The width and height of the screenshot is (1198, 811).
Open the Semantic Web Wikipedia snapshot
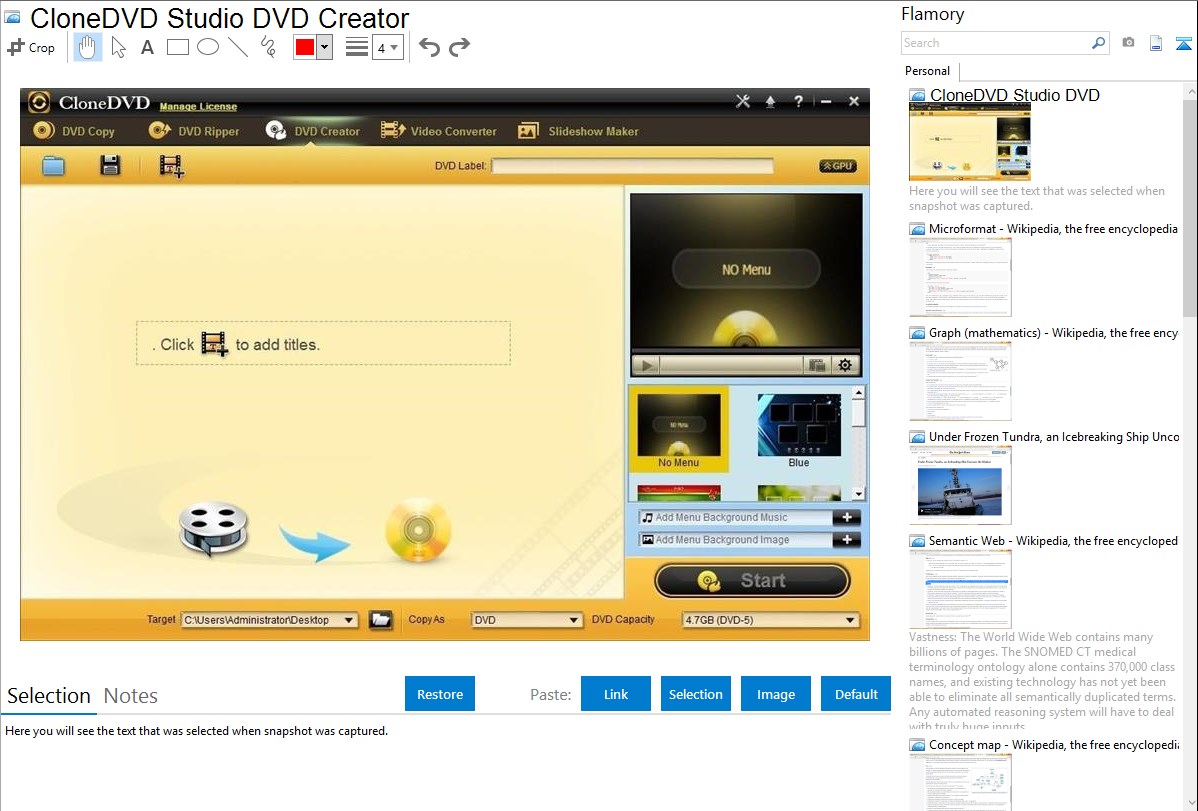click(x=960, y=589)
